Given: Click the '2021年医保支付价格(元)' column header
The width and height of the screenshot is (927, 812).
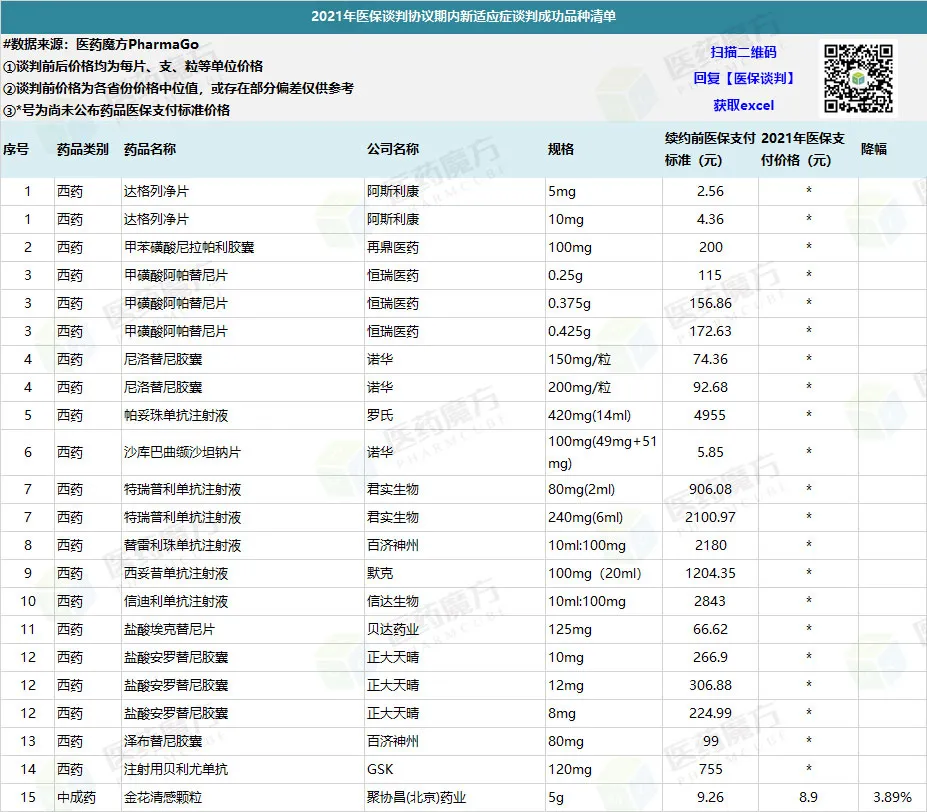Looking at the screenshot, I should pyautogui.click(x=803, y=149).
